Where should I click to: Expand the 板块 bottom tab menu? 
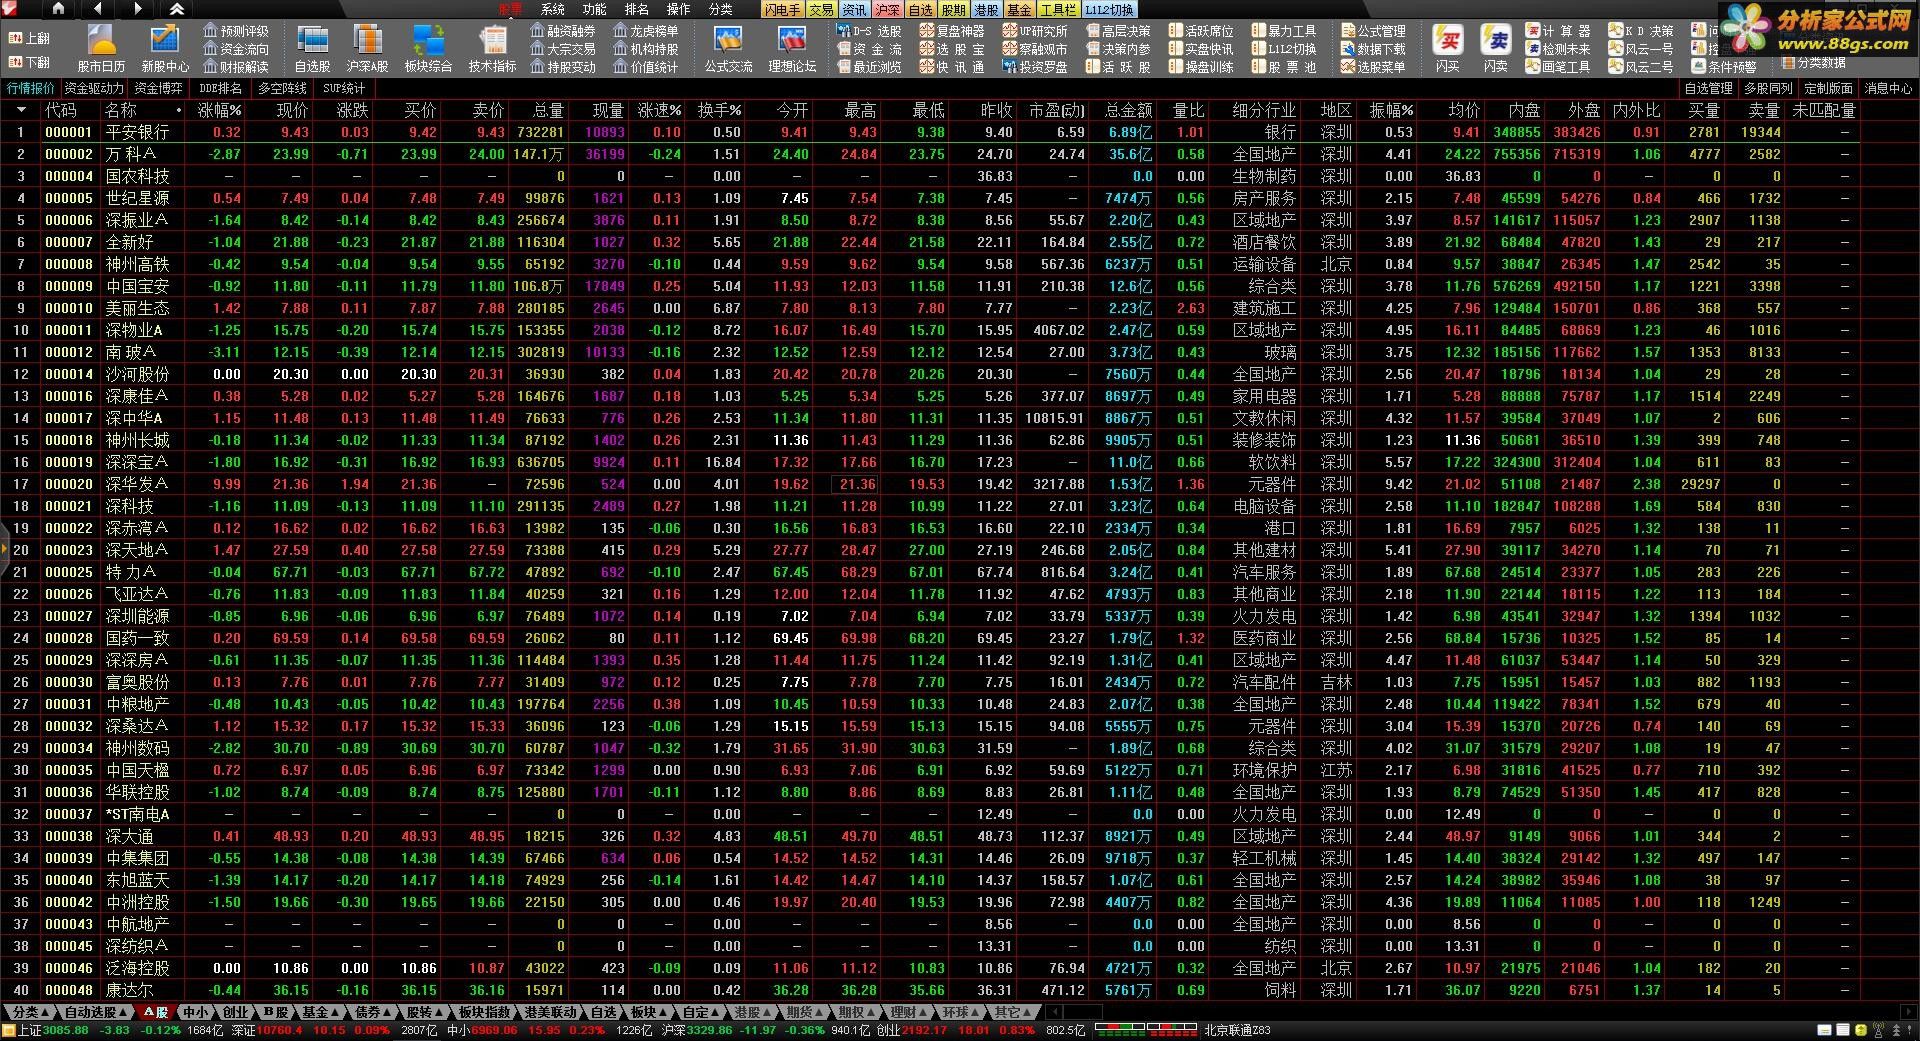649,1012
